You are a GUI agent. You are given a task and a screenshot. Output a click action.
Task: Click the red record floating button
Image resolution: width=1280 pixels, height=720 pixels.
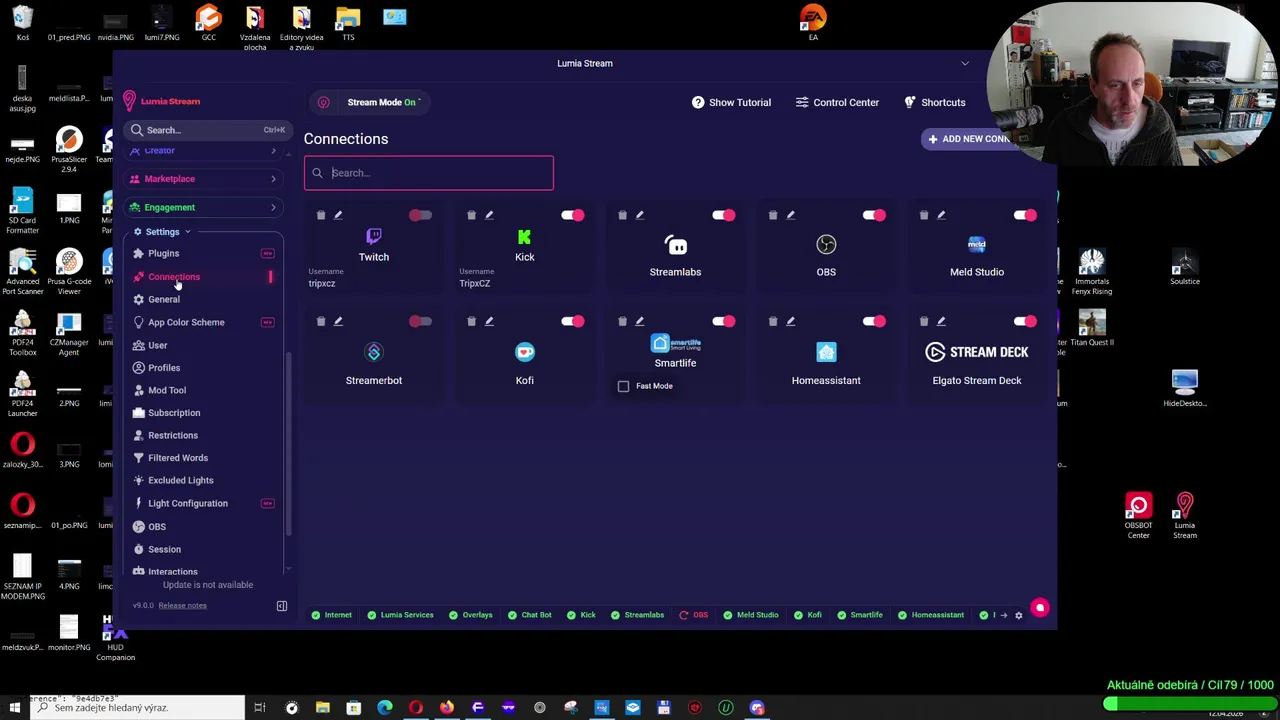pyautogui.click(x=1040, y=608)
